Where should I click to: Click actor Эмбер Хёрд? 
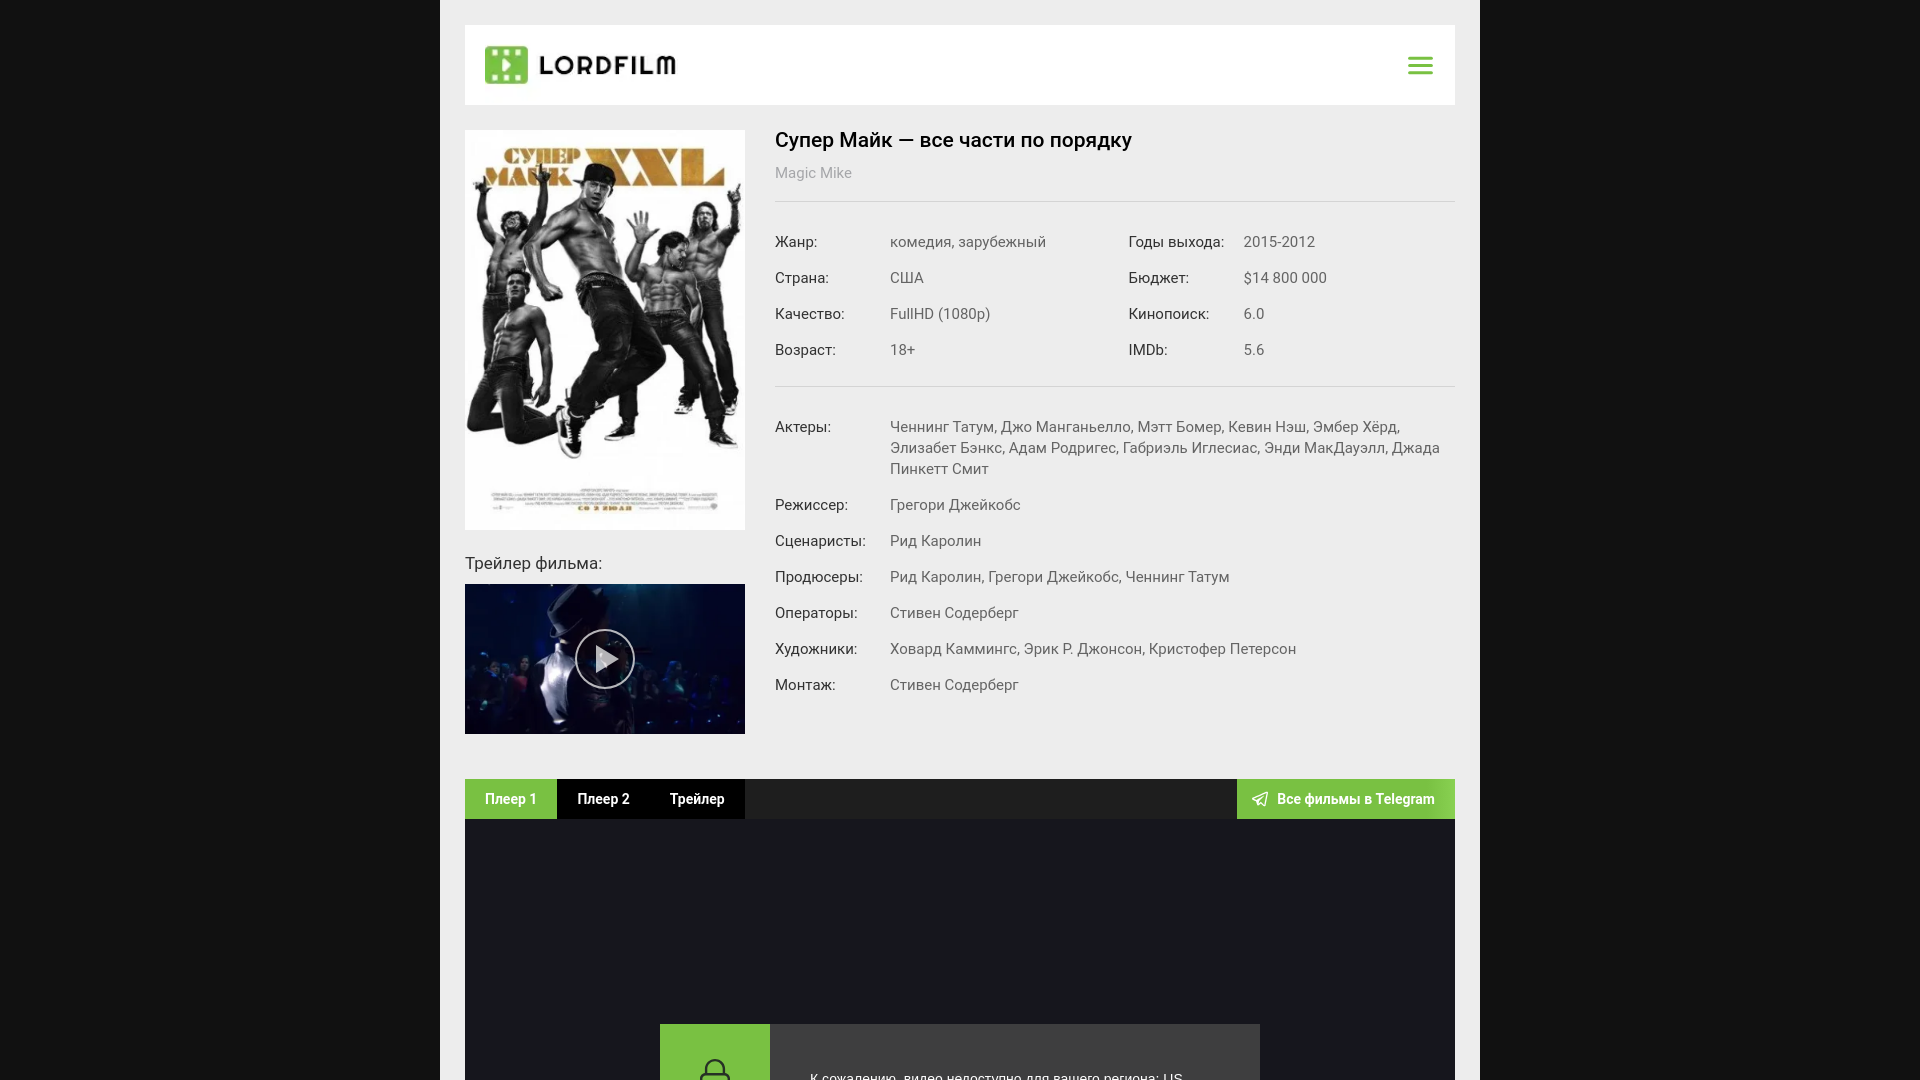(1355, 427)
